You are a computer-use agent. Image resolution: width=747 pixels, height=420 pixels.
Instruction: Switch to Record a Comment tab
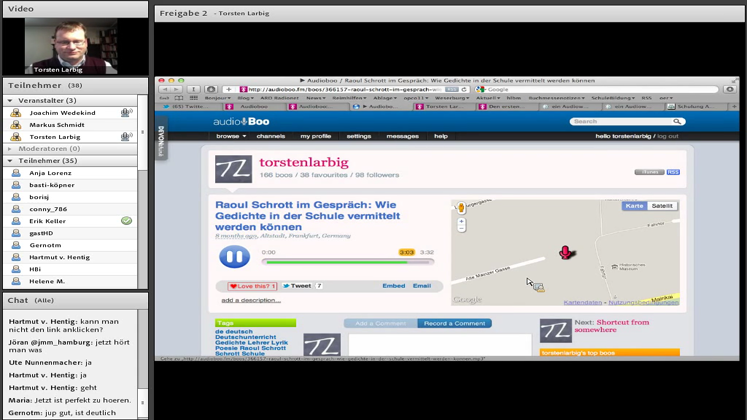point(454,323)
